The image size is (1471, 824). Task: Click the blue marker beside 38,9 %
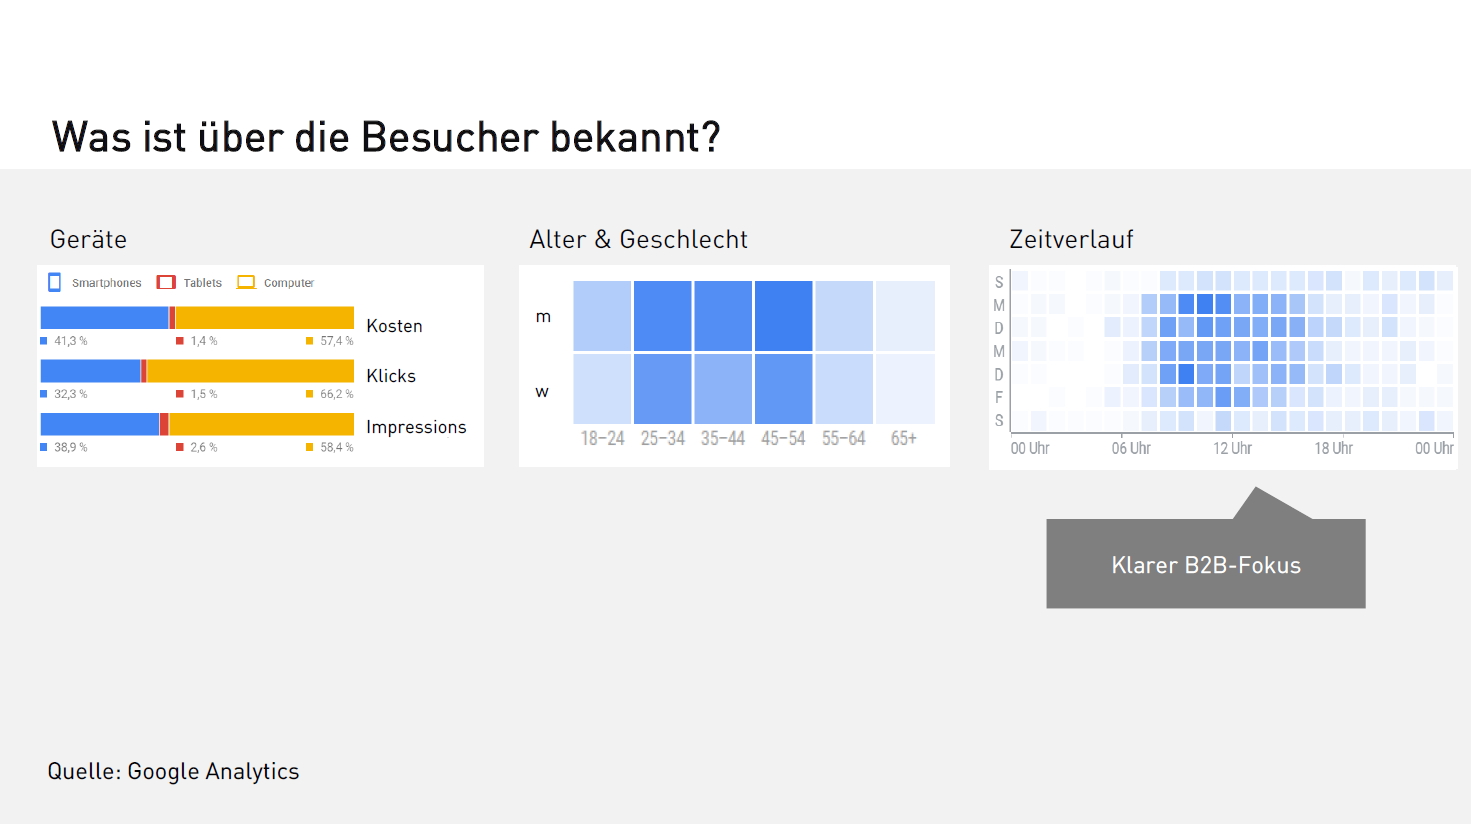click(44, 447)
